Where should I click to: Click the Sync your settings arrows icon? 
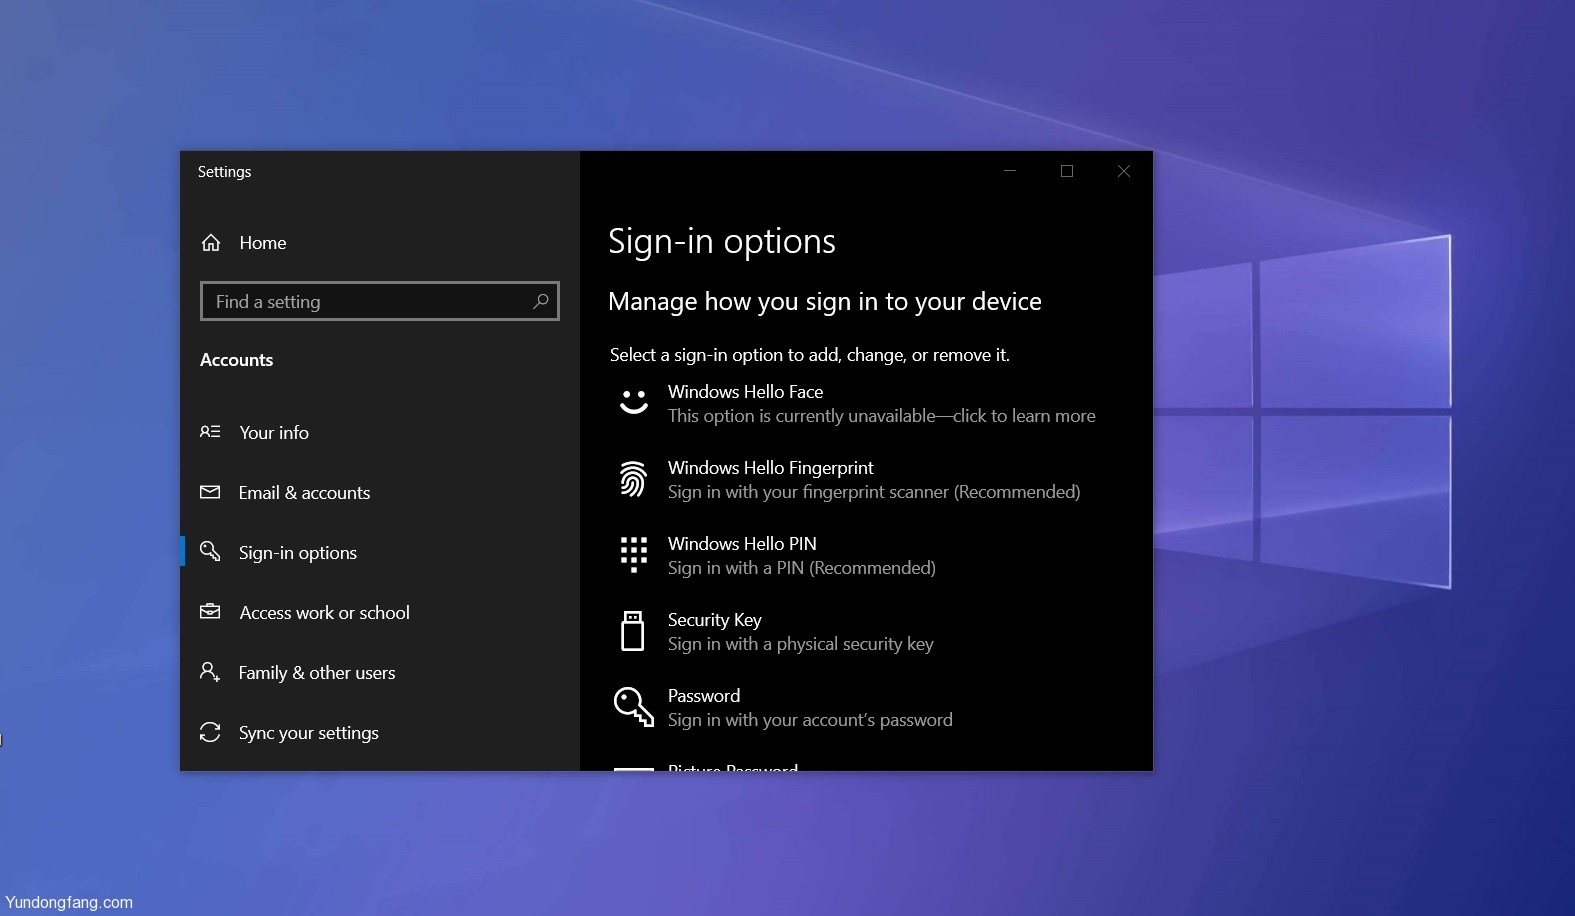(210, 732)
